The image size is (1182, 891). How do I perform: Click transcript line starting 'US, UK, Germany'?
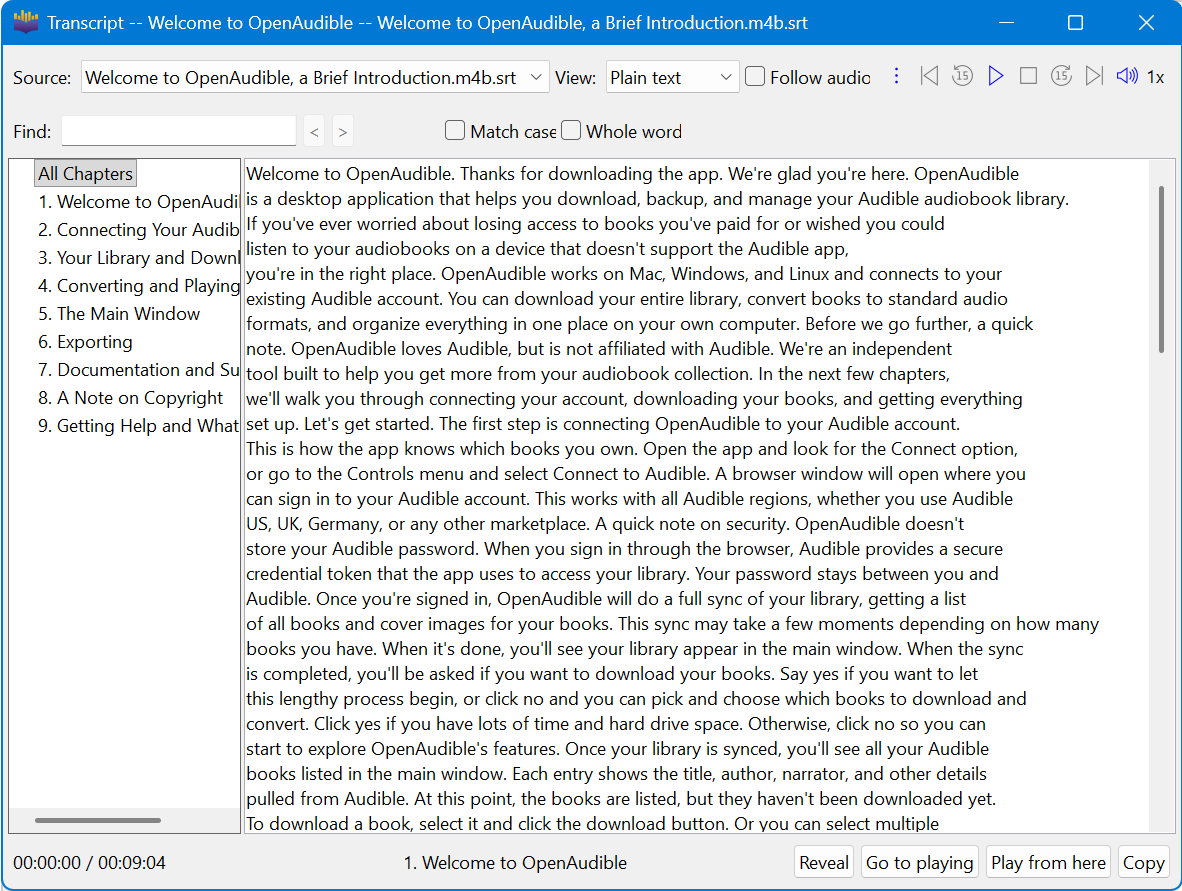point(605,523)
